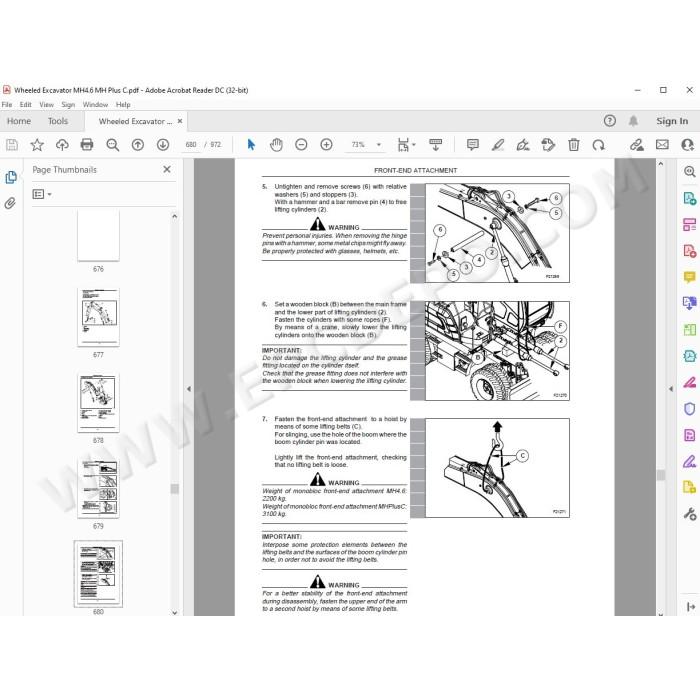Open the Export PDF tool in right pane
700x700 pixels.
tap(689, 198)
